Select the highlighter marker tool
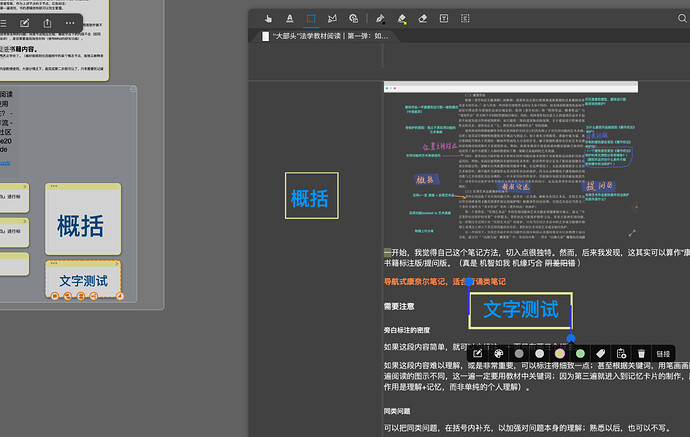The width and height of the screenshot is (690, 437). pyautogui.click(x=401, y=18)
